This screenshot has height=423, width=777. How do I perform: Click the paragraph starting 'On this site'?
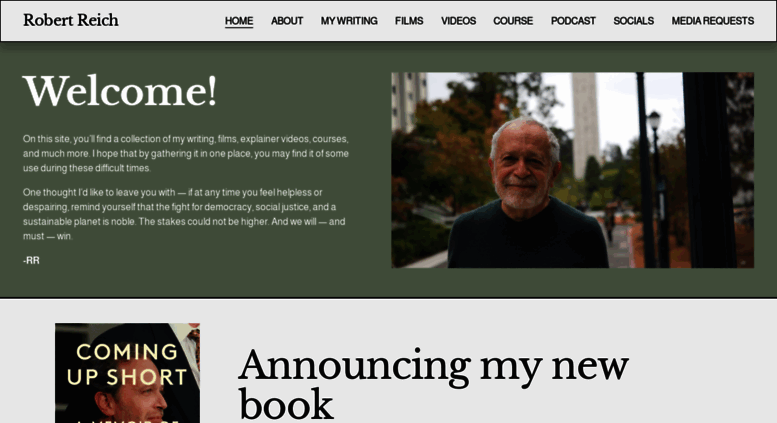pos(186,154)
